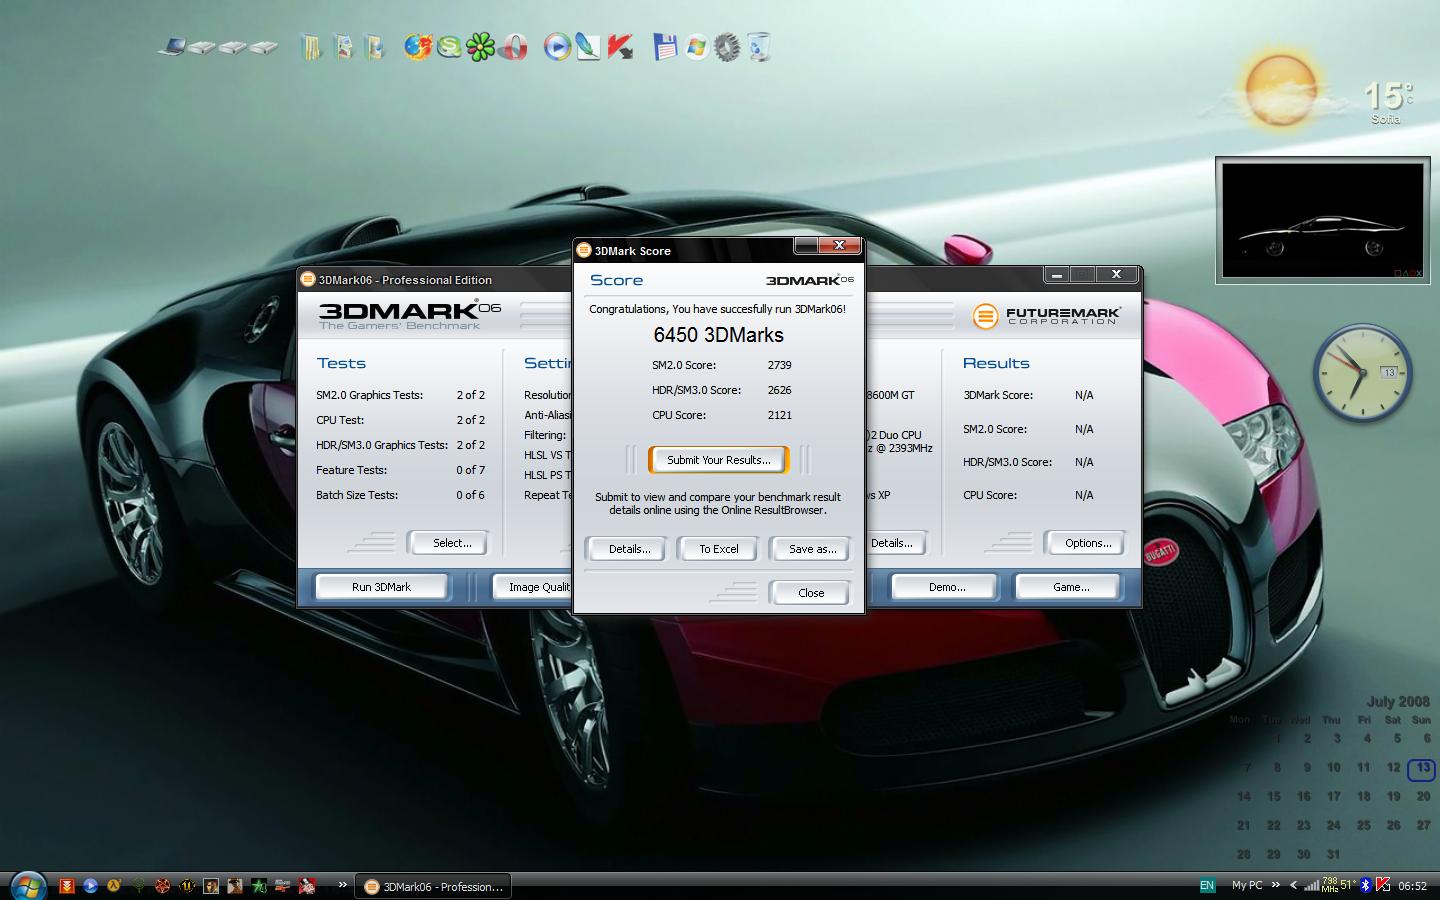Expand the quick launch overflow chevron
The width and height of the screenshot is (1440, 900).
click(342, 884)
